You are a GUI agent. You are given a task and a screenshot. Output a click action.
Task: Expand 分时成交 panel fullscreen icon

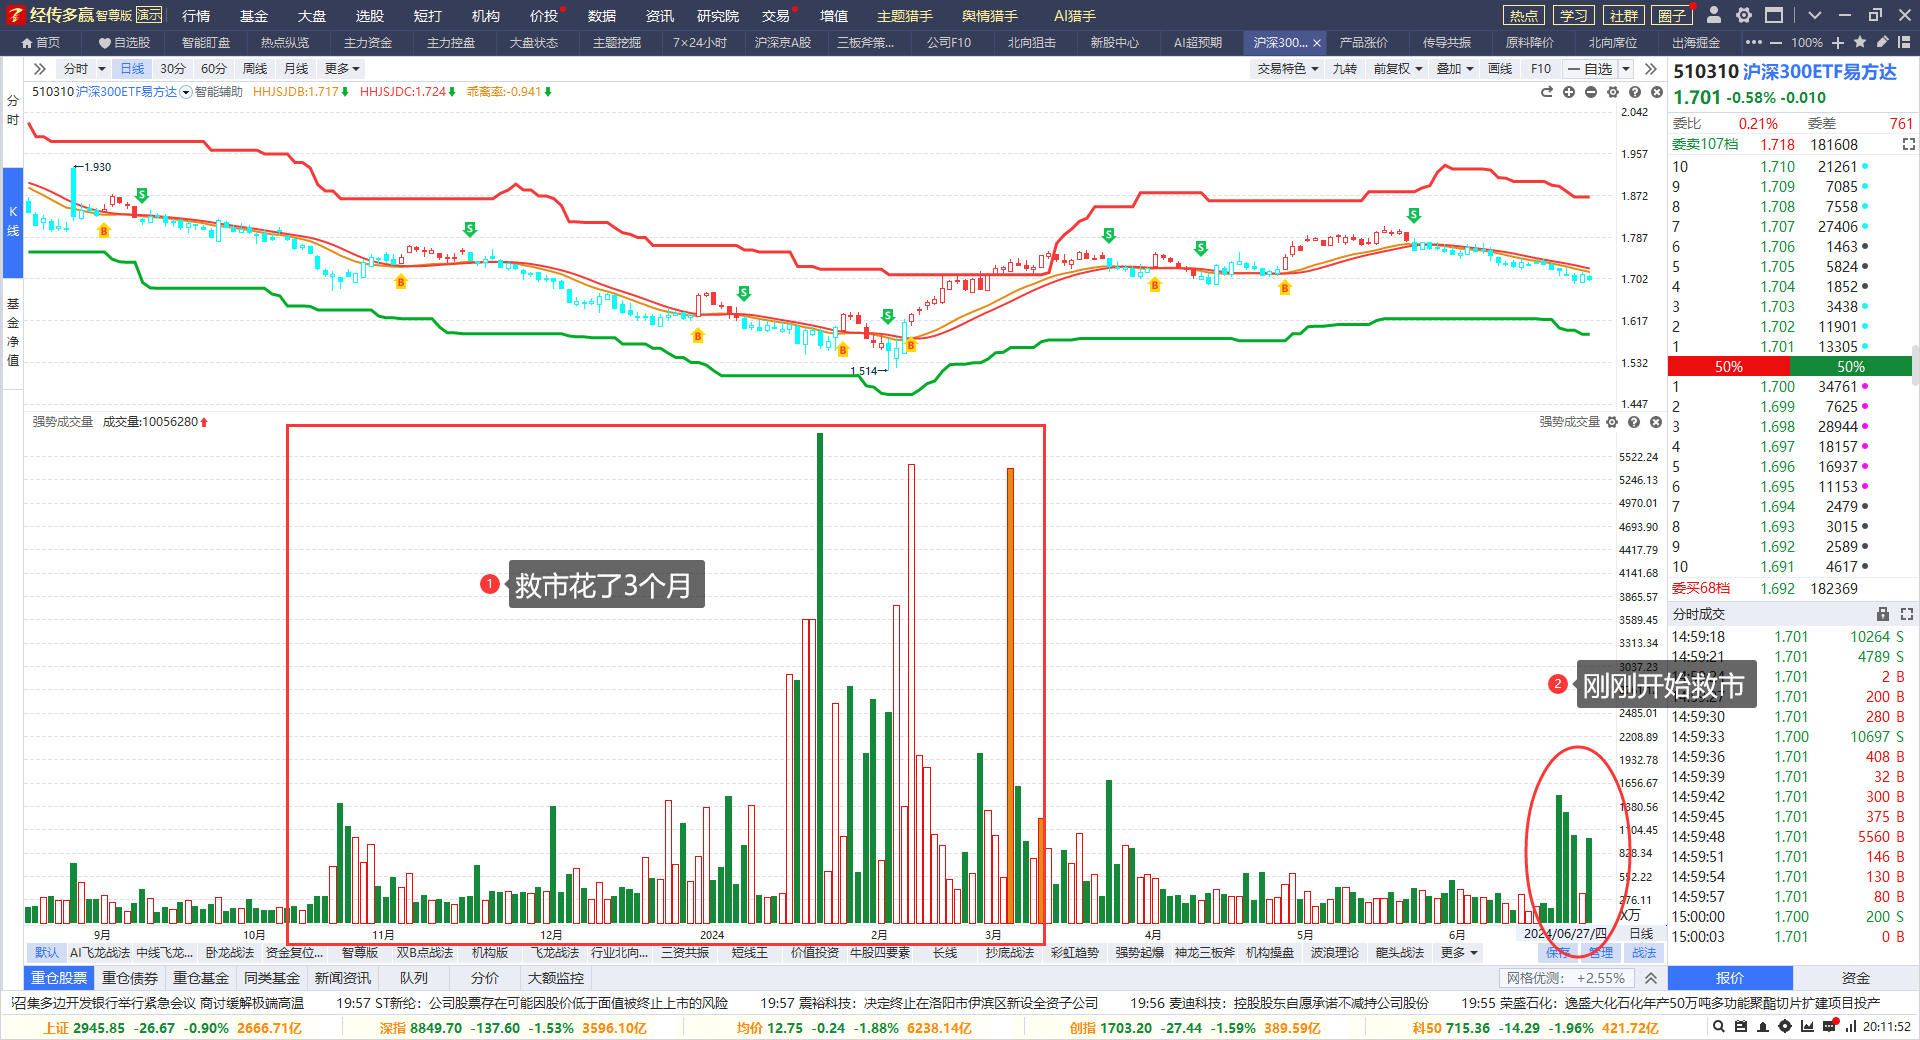1907,614
